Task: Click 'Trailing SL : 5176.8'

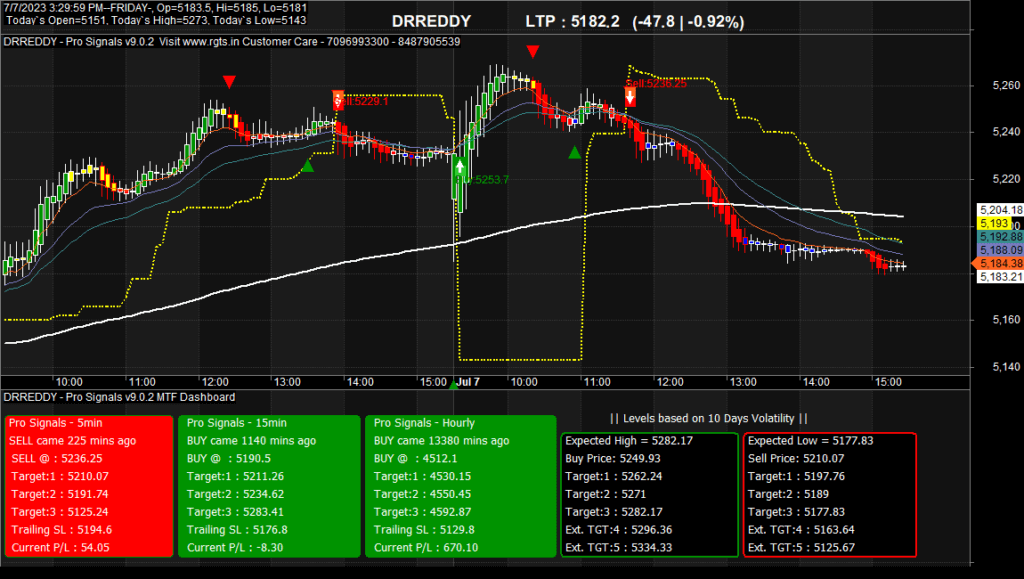Action: coord(237,529)
